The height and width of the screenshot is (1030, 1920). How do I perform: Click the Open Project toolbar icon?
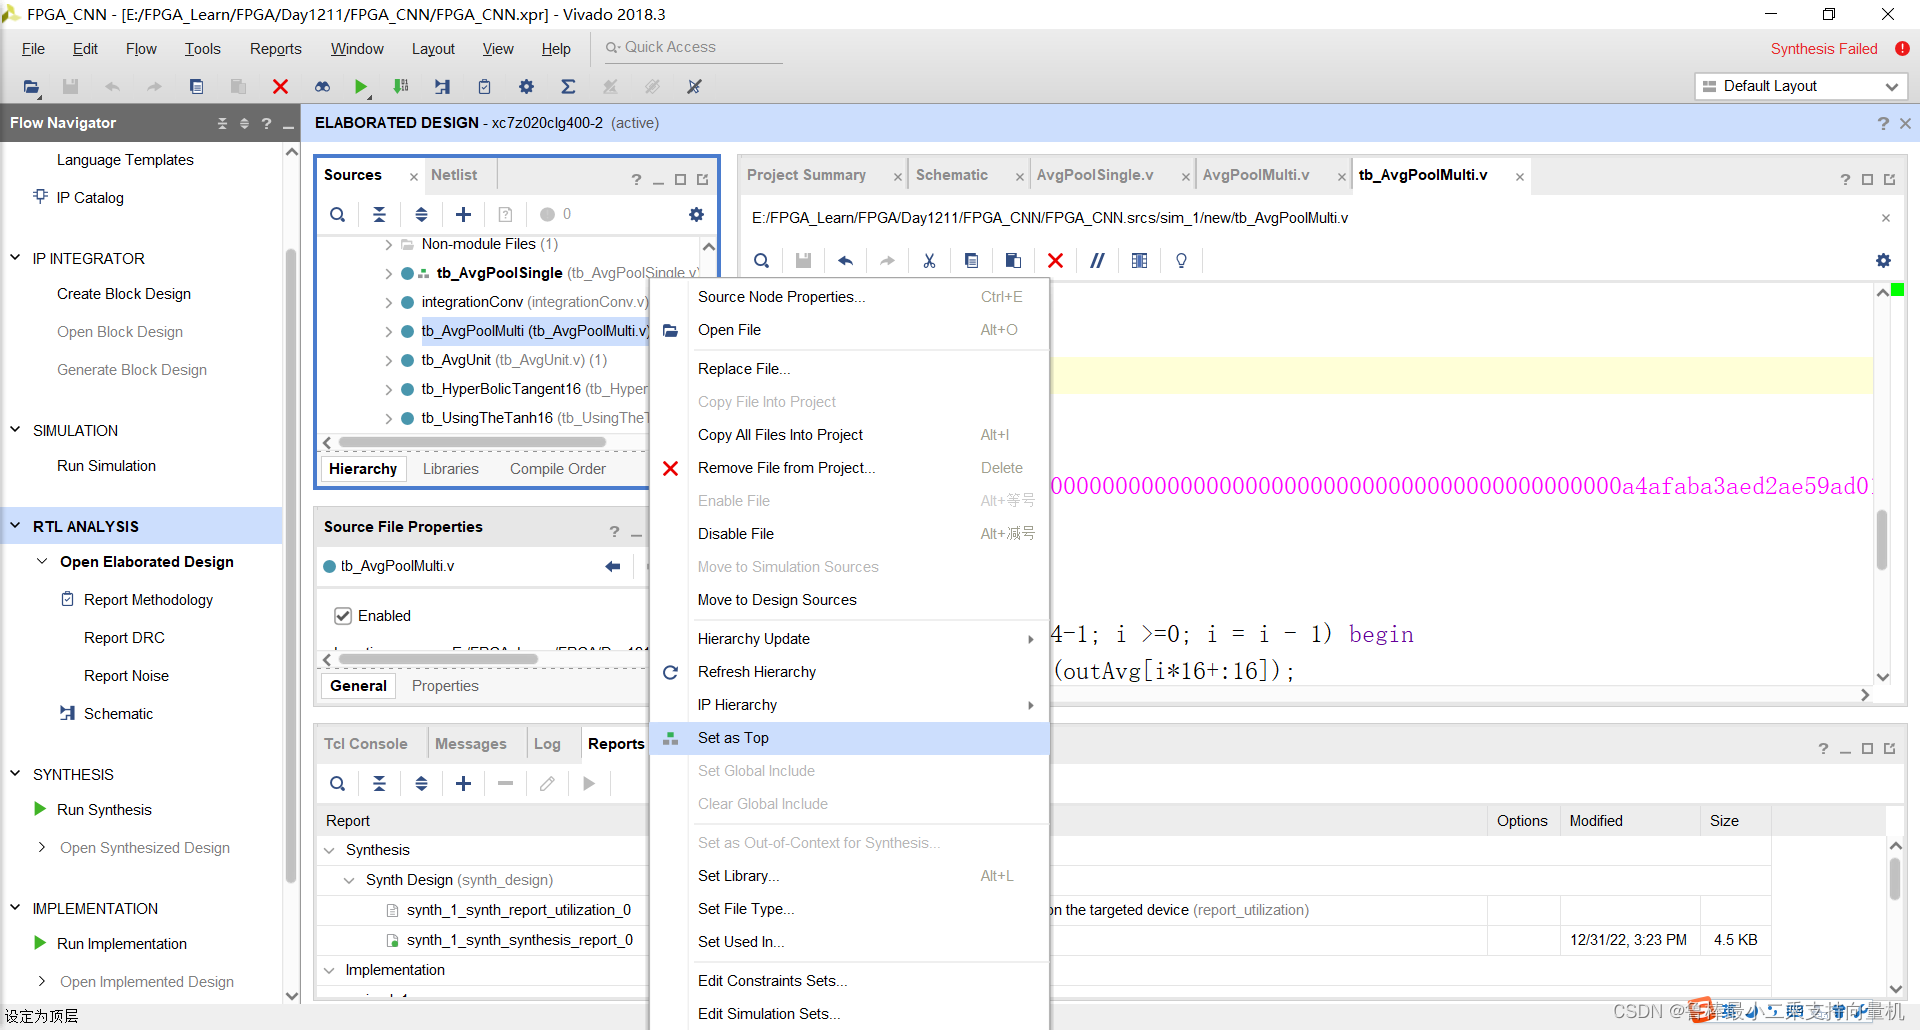(31, 87)
